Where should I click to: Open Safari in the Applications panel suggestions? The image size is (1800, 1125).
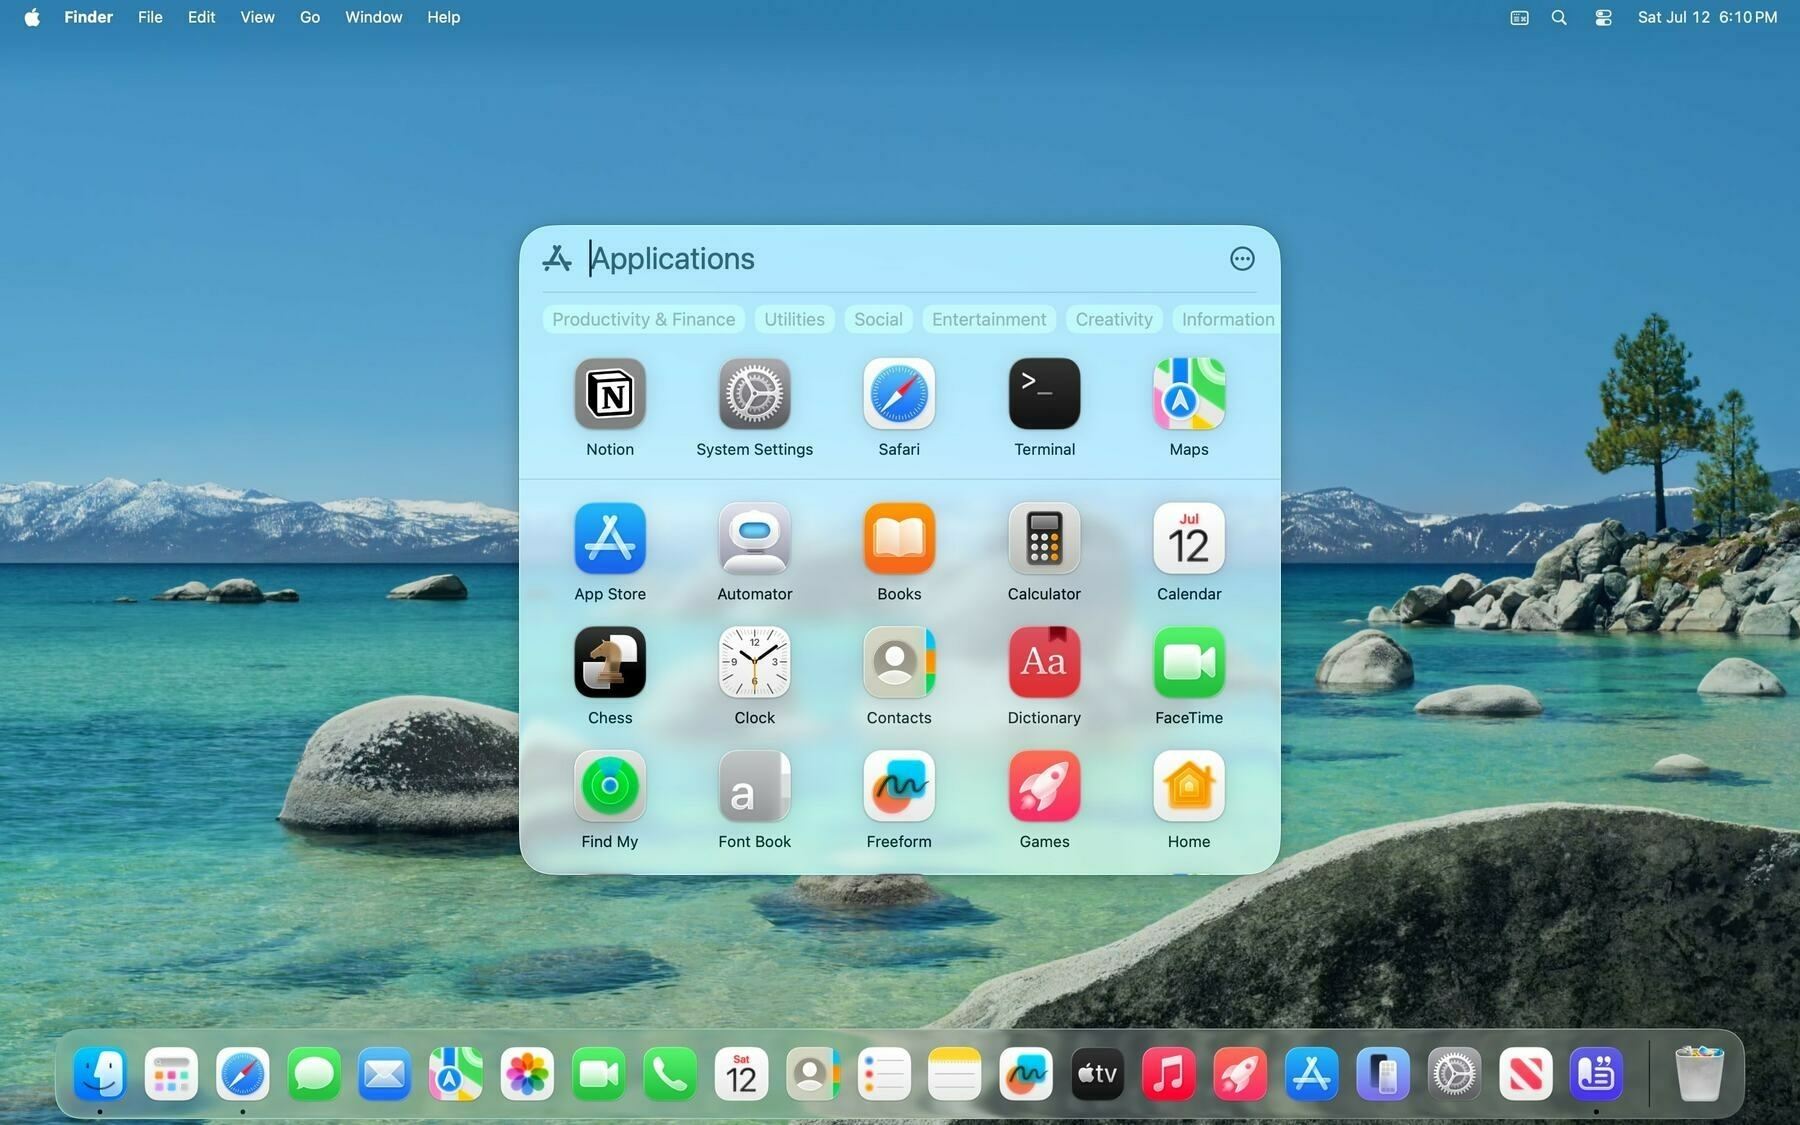pyautogui.click(x=899, y=394)
